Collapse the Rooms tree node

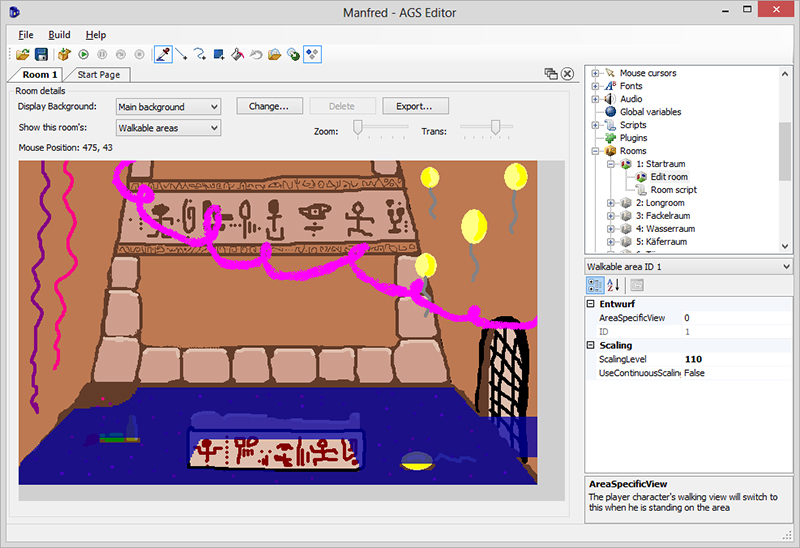[597, 151]
